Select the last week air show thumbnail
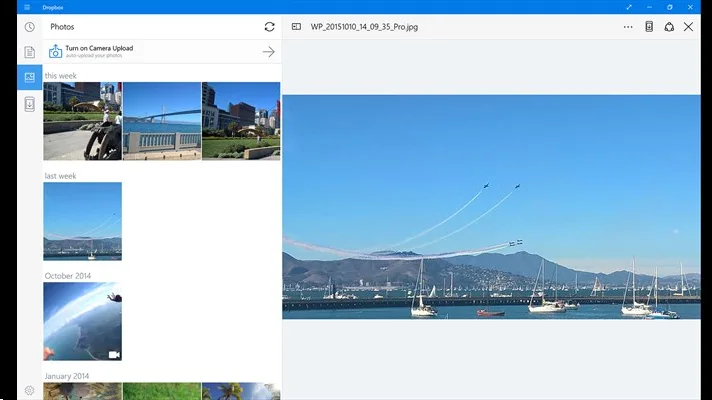Image resolution: width=712 pixels, height=400 pixels. 83,222
